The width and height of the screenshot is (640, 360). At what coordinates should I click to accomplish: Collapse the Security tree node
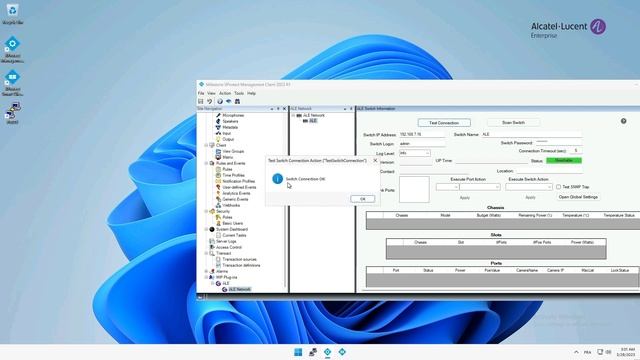coord(206,211)
